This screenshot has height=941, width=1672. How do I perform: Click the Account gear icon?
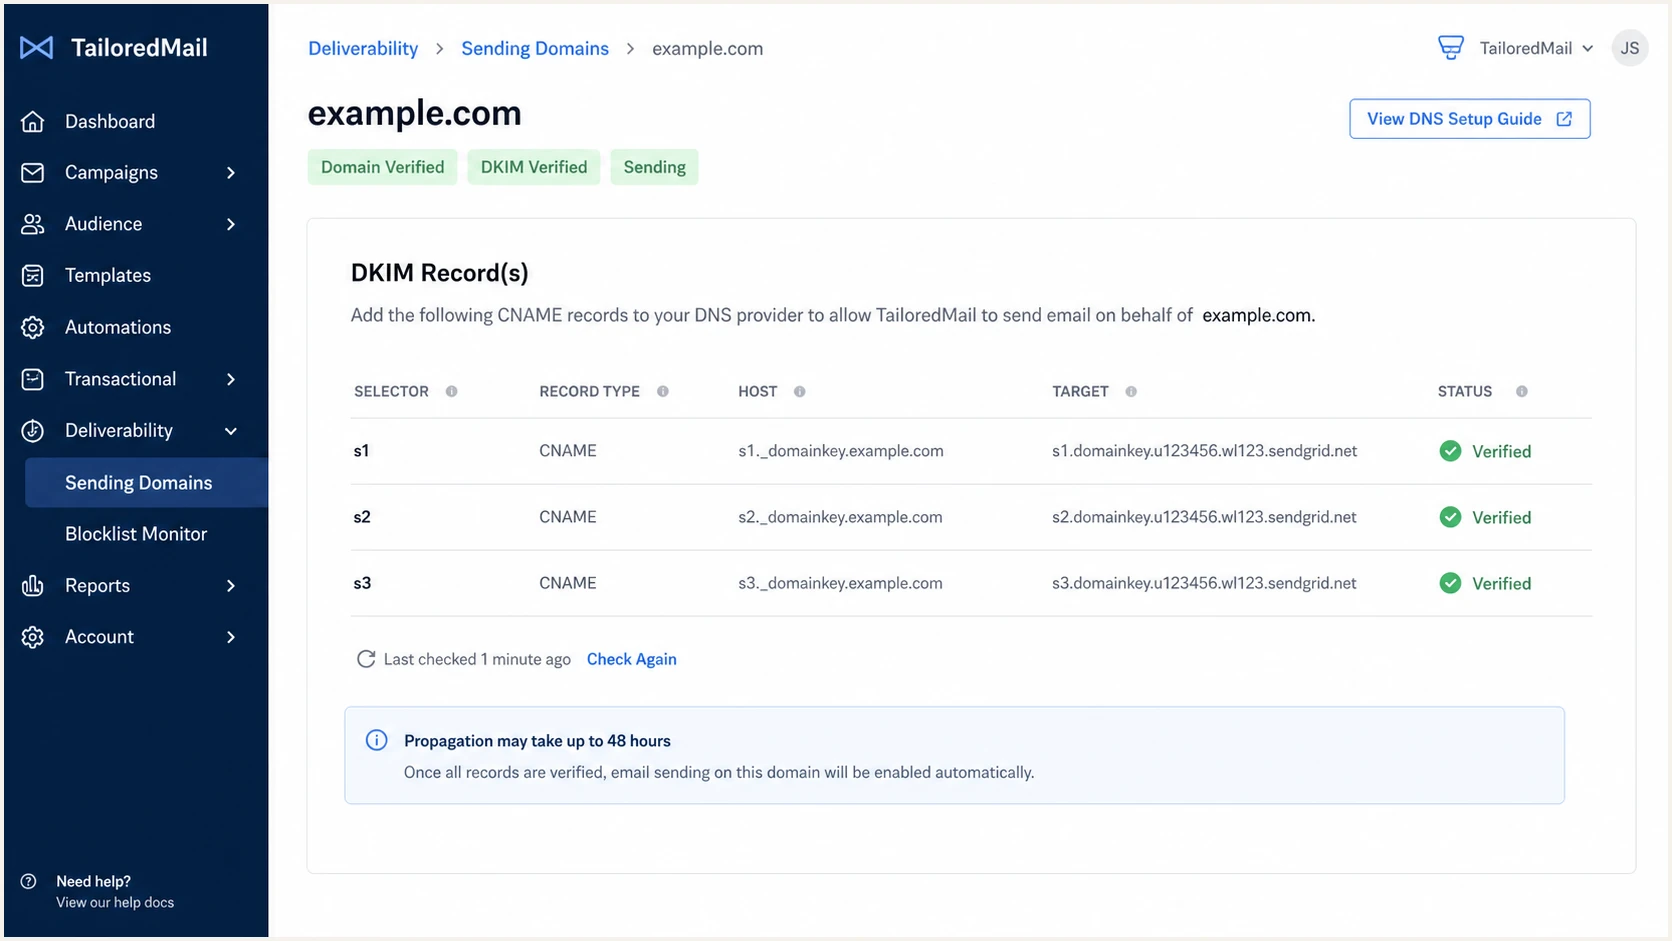[x=33, y=637]
